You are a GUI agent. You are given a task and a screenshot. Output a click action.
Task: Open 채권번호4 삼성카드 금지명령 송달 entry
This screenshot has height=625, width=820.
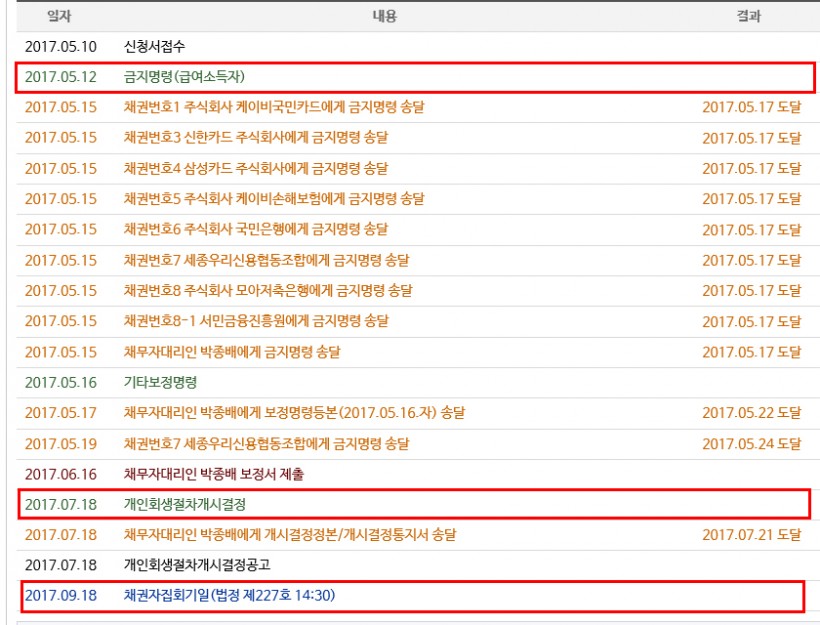pos(256,168)
